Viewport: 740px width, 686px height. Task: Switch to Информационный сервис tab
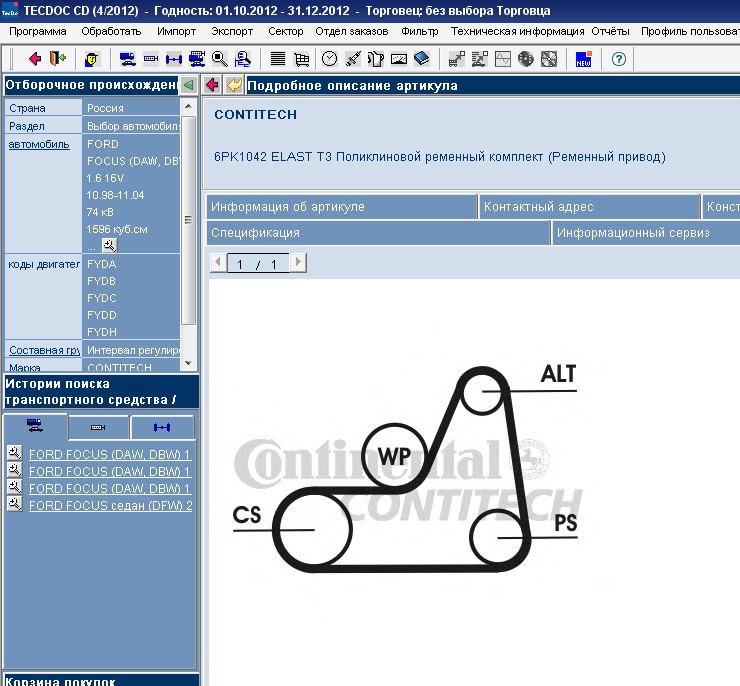click(x=647, y=233)
